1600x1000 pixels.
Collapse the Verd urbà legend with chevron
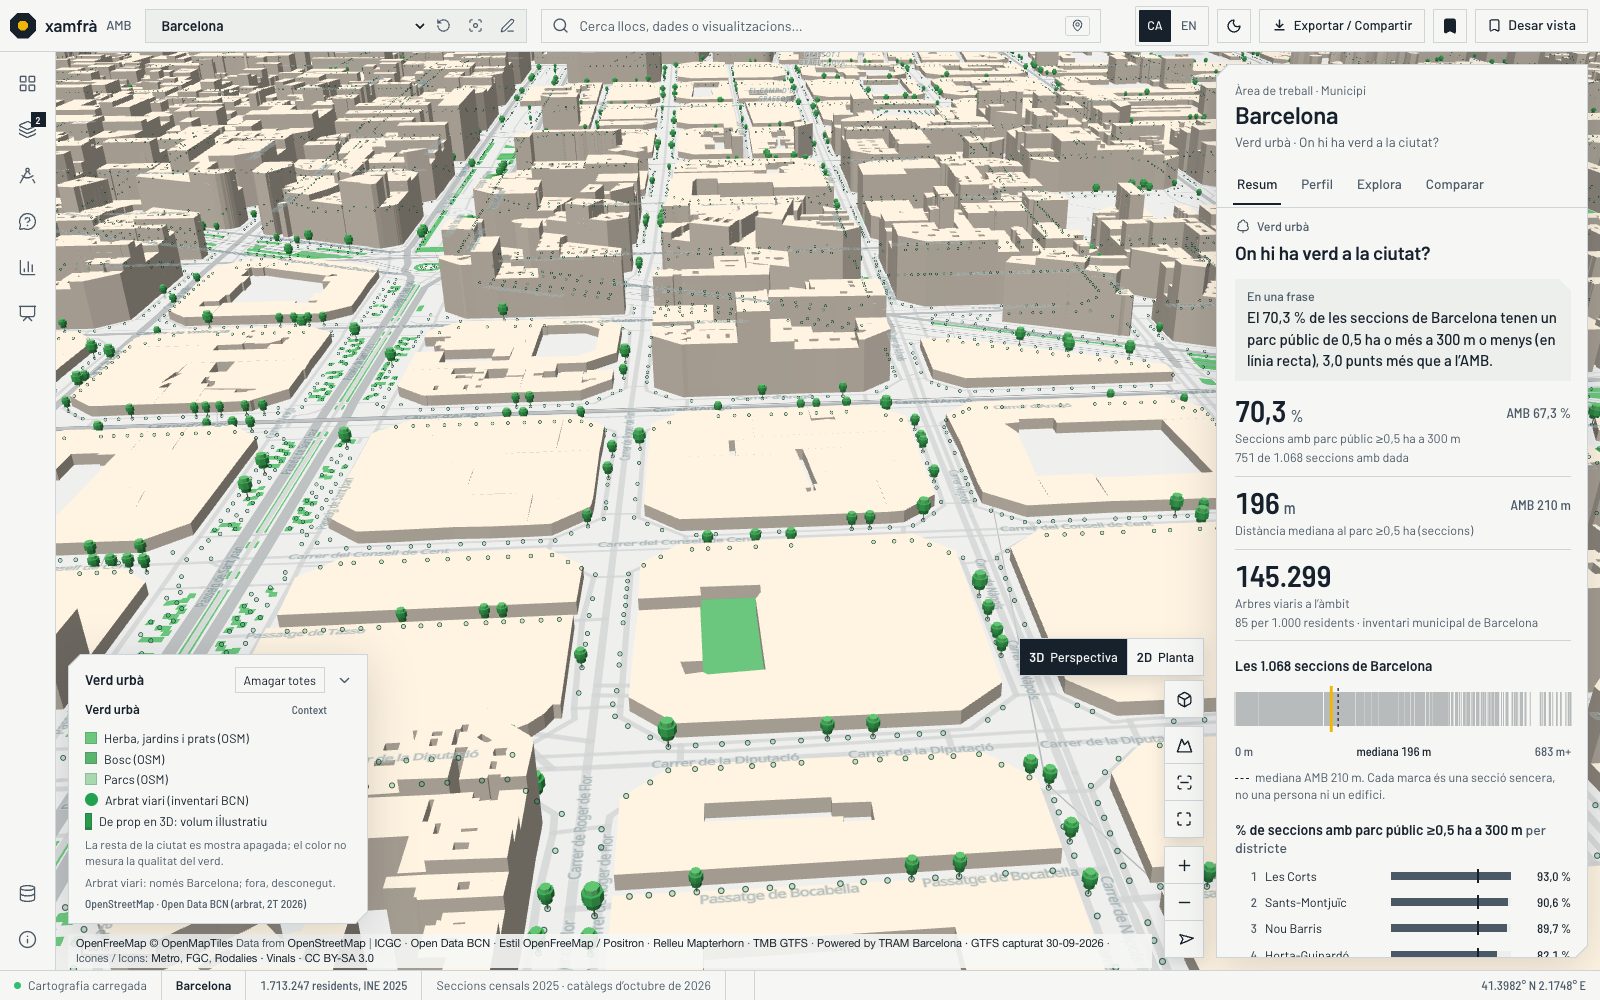[x=345, y=680]
